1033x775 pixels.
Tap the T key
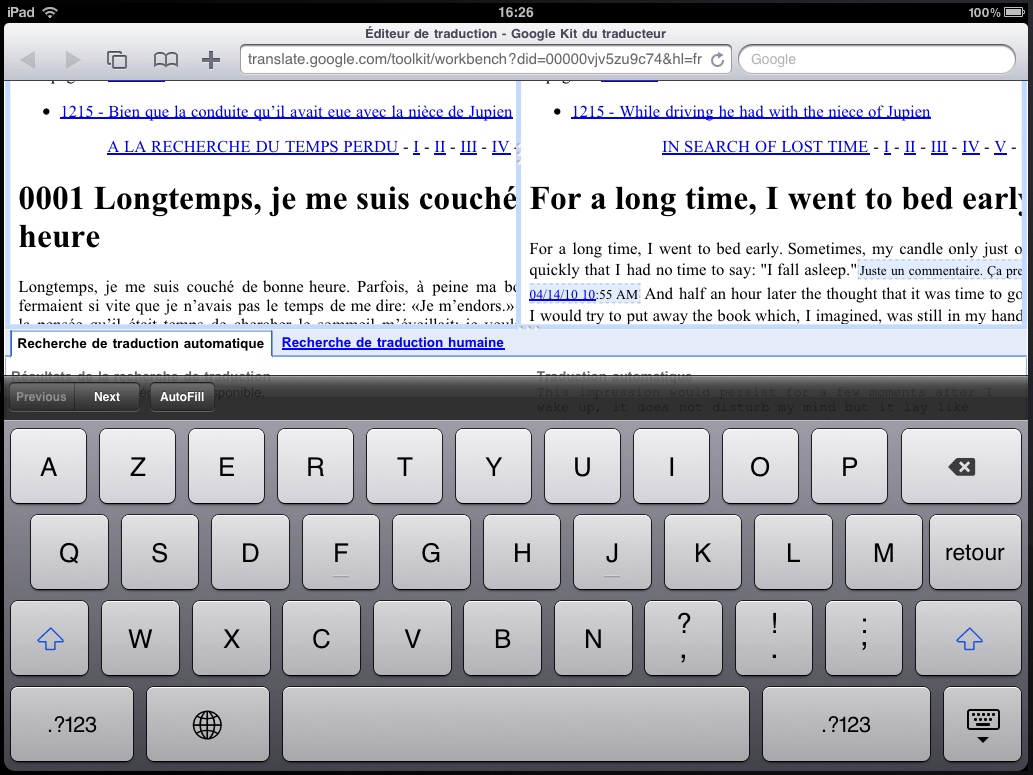404,467
